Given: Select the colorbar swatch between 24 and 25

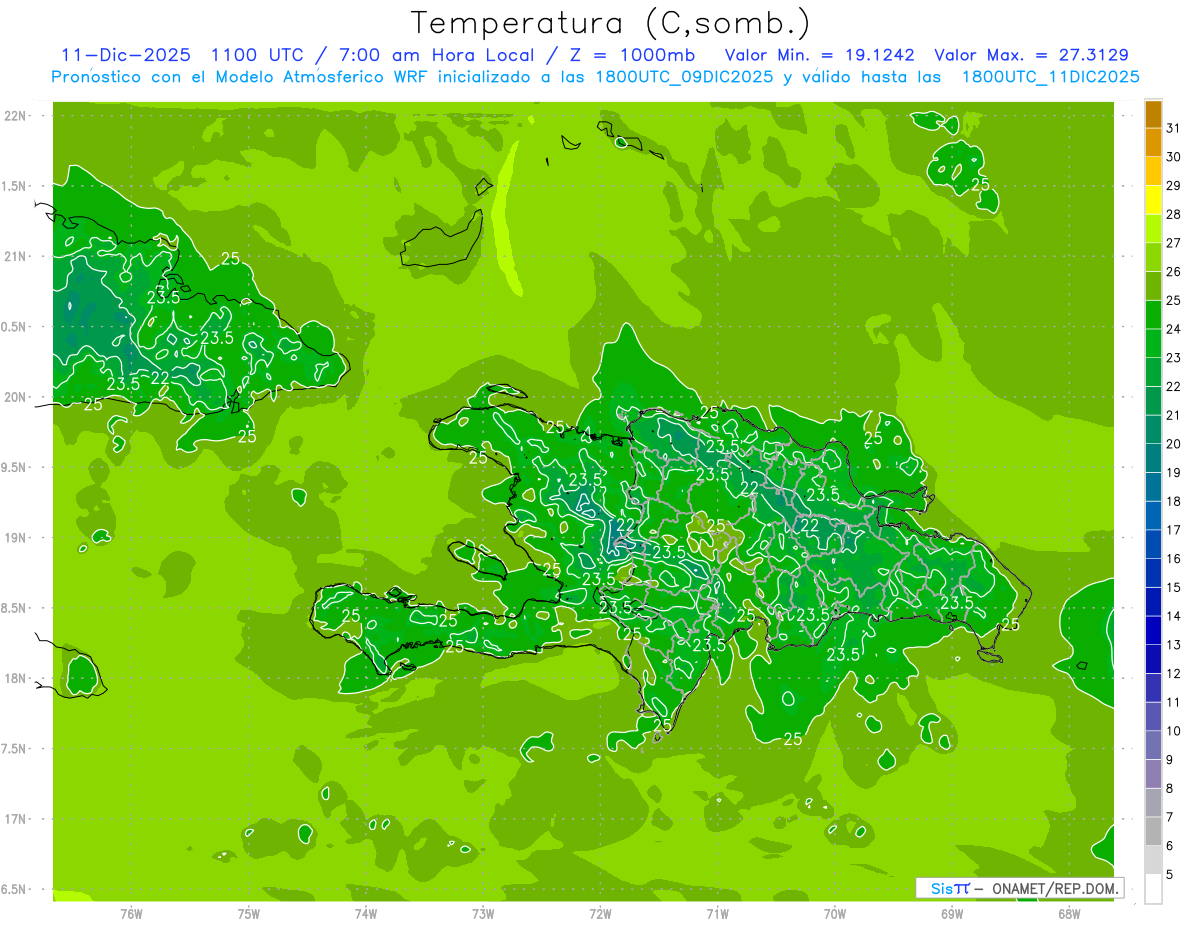Looking at the screenshot, I should click(x=1153, y=316).
